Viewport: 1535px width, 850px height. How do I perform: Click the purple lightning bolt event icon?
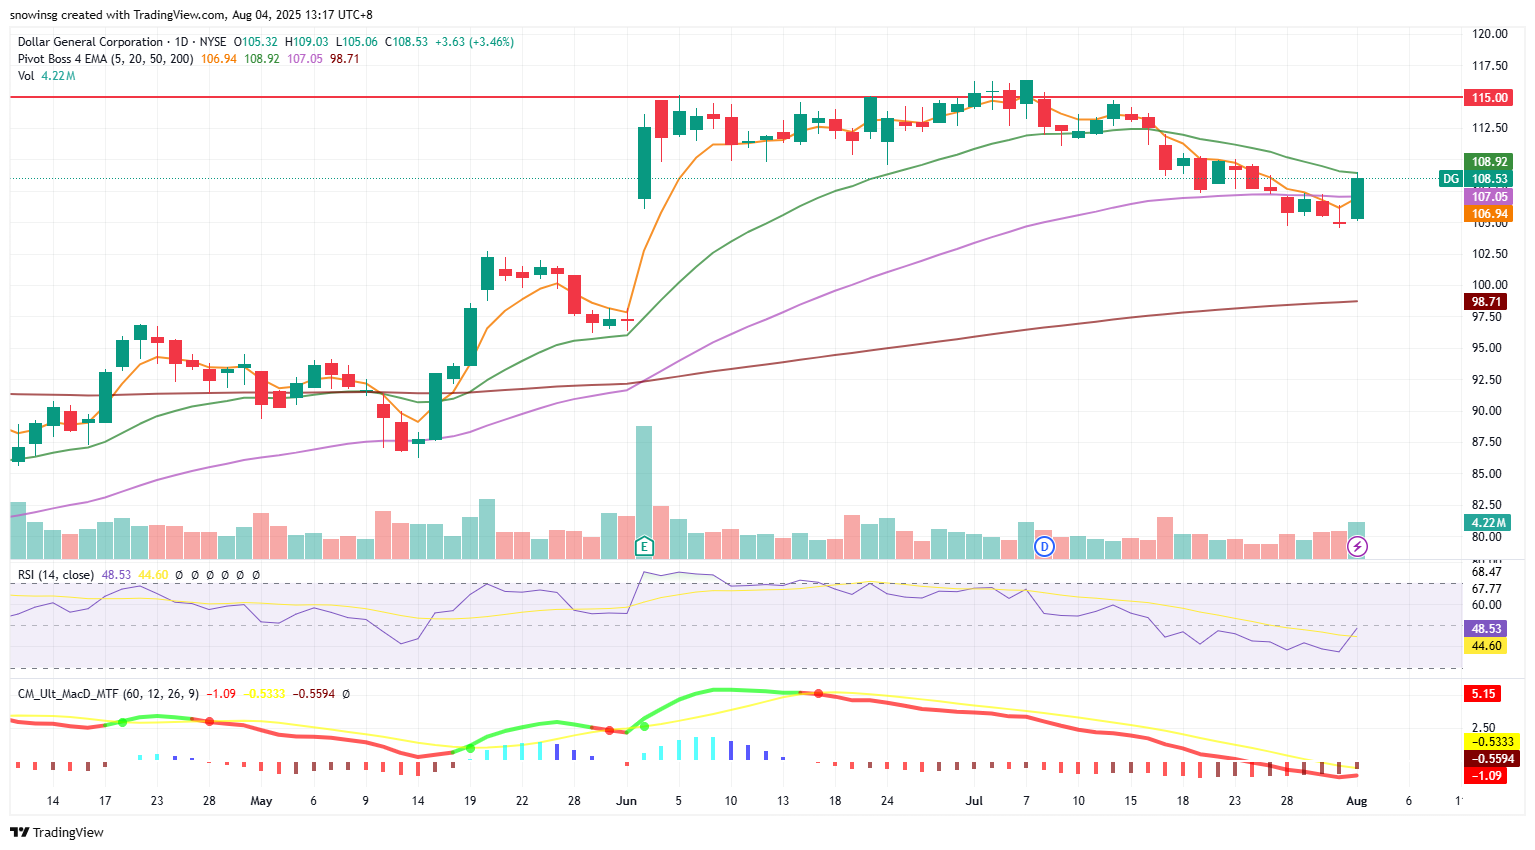coord(1357,546)
